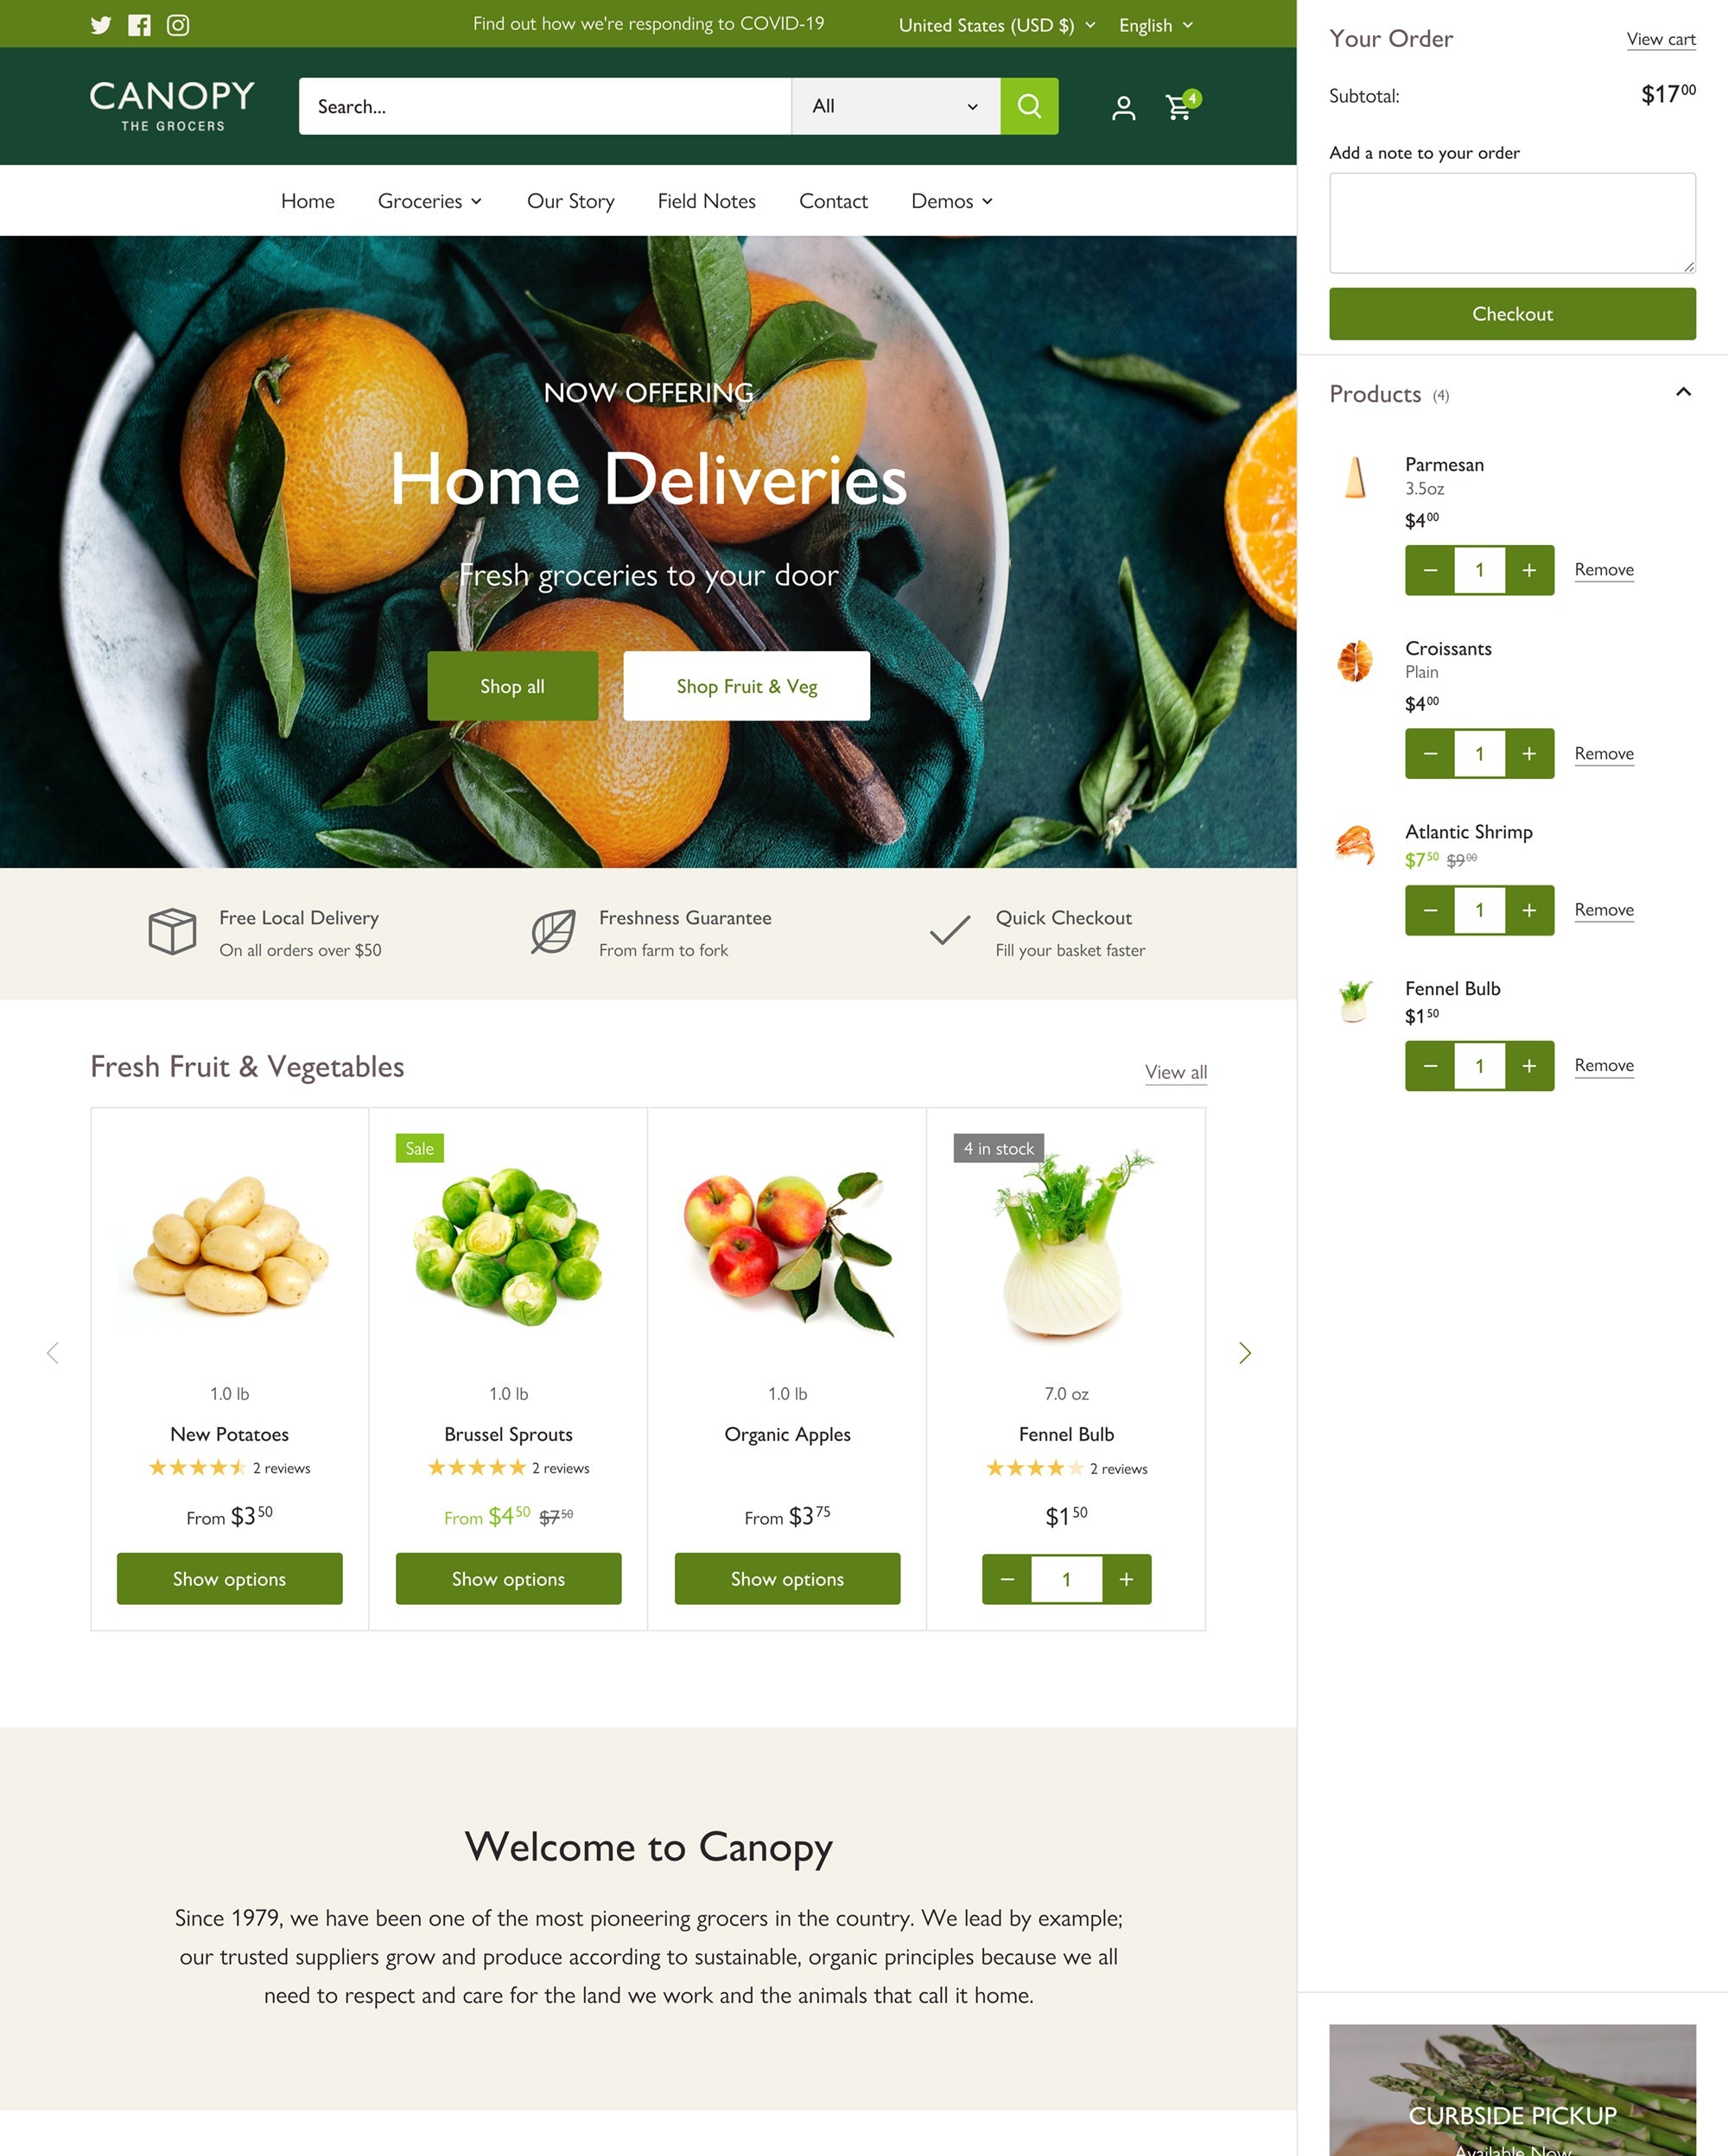Click the Checkout button
1728x2156 pixels.
1511,314
